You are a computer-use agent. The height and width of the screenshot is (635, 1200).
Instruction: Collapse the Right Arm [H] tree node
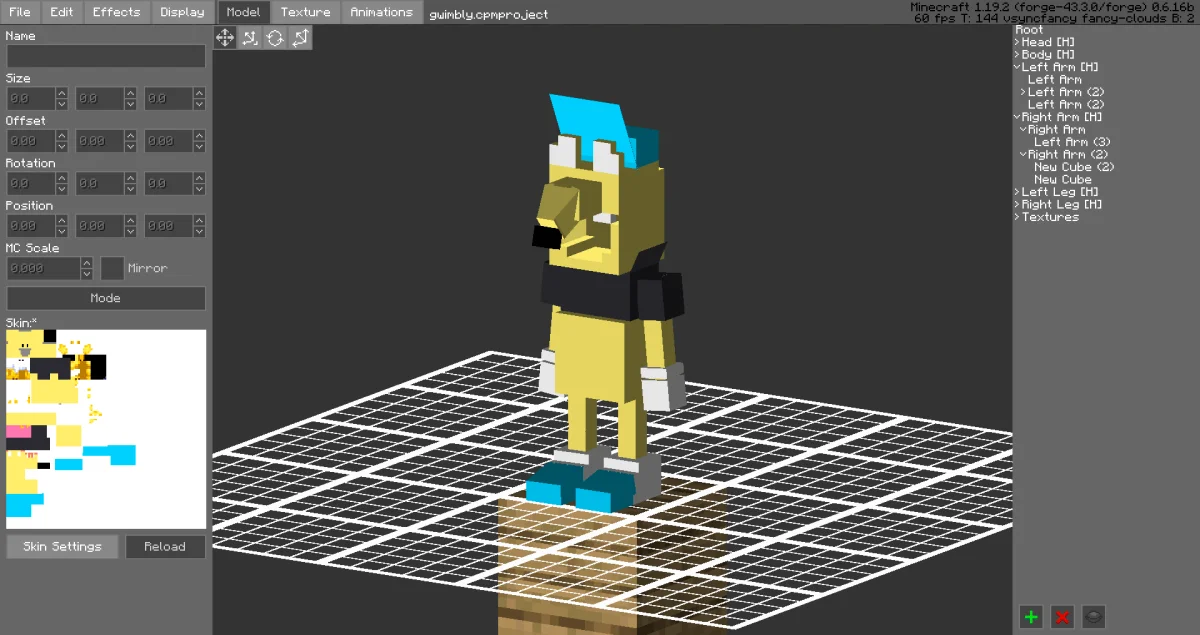pyautogui.click(x=1017, y=117)
